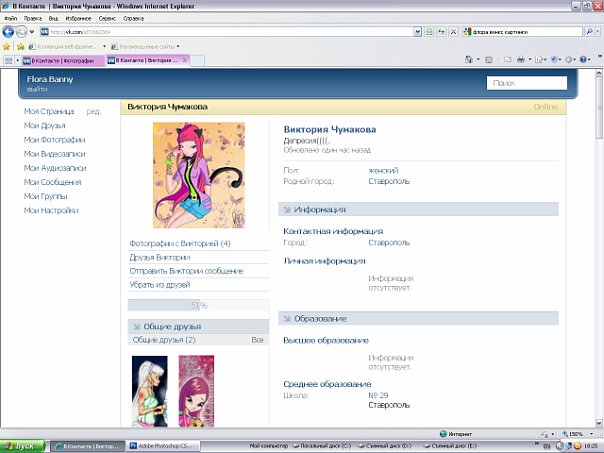This screenshot has width=604, height=453.
Task: Click the 51% profile completion bar
Action: [198, 305]
